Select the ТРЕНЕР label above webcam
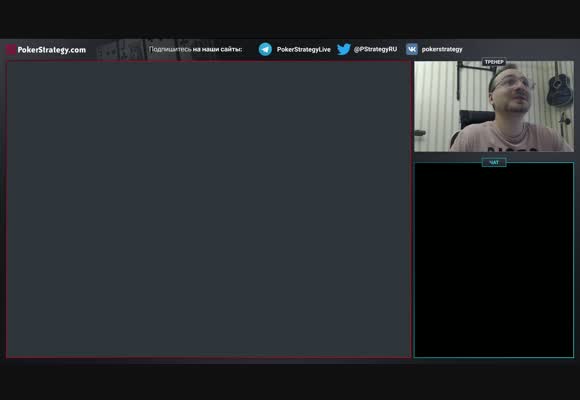Screen dimensions: 580x400 tap(494, 62)
